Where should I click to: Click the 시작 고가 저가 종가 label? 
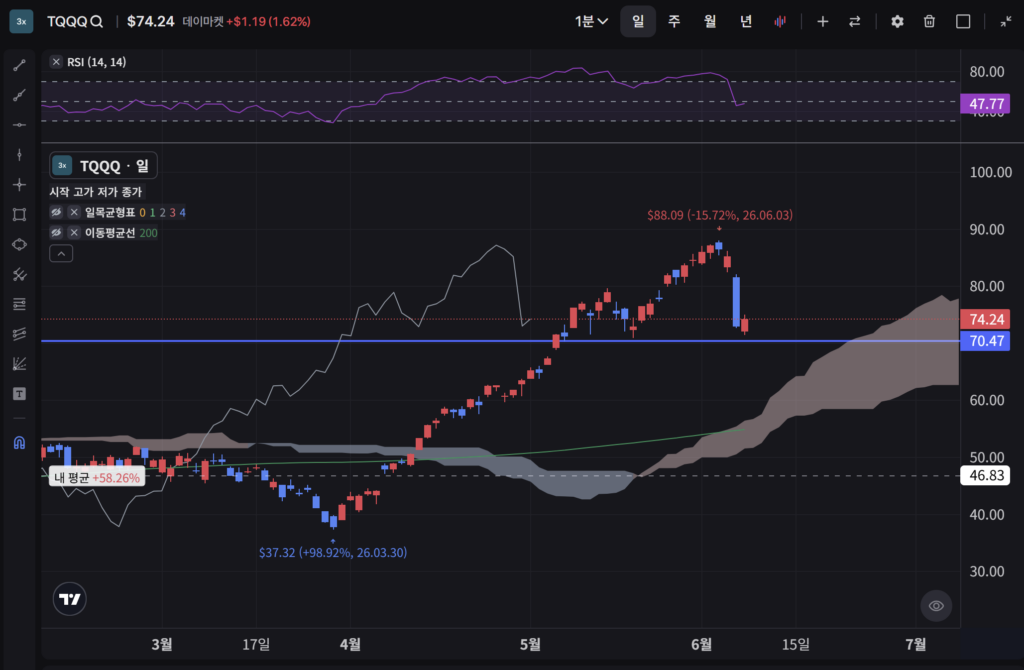point(95,192)
